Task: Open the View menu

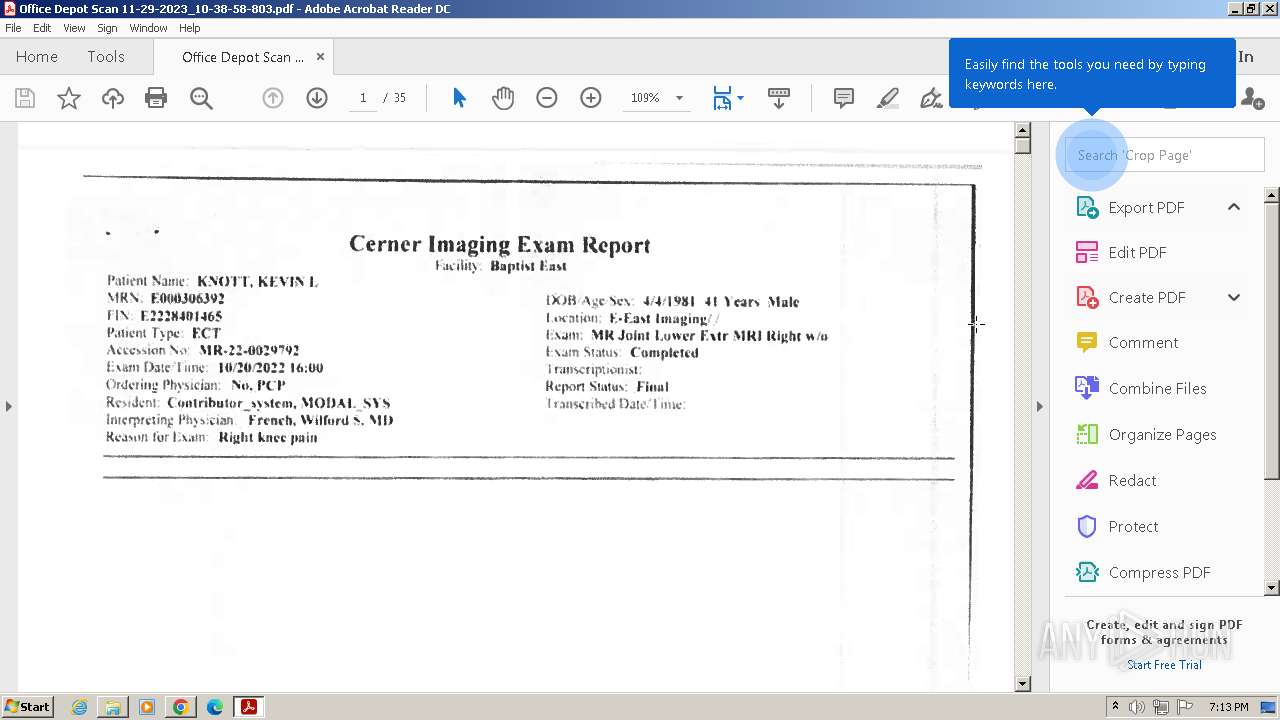Action: pyautogui.click(x=74, y=28)
